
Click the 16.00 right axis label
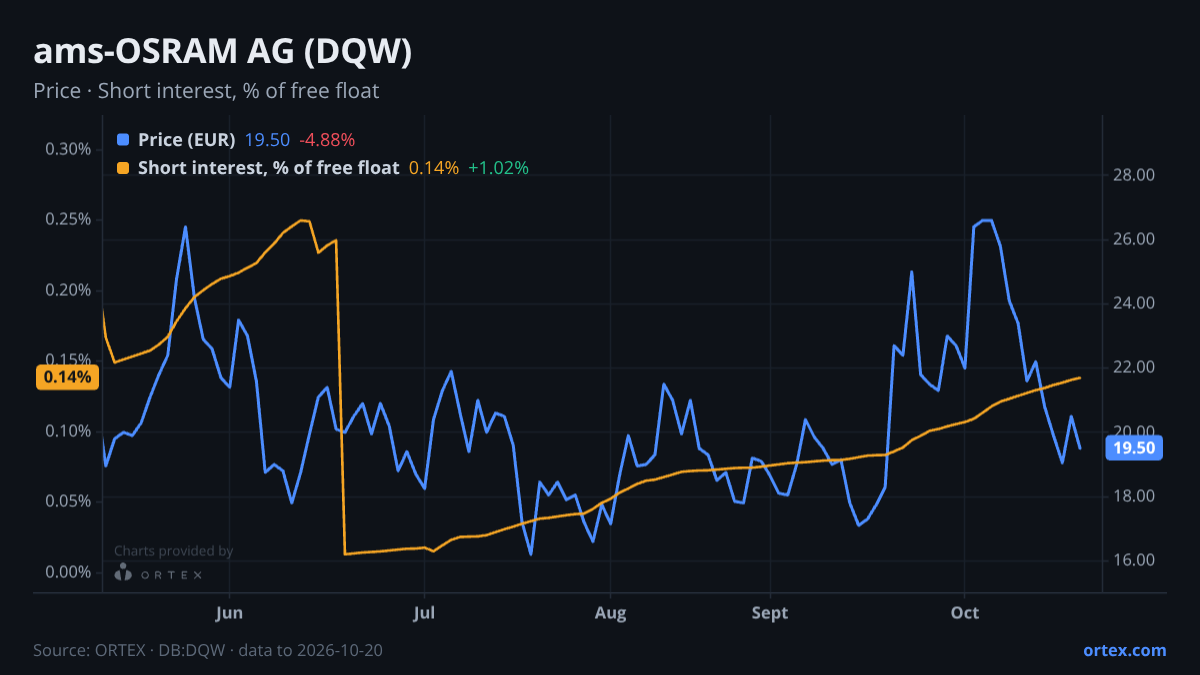point(1134,560)
